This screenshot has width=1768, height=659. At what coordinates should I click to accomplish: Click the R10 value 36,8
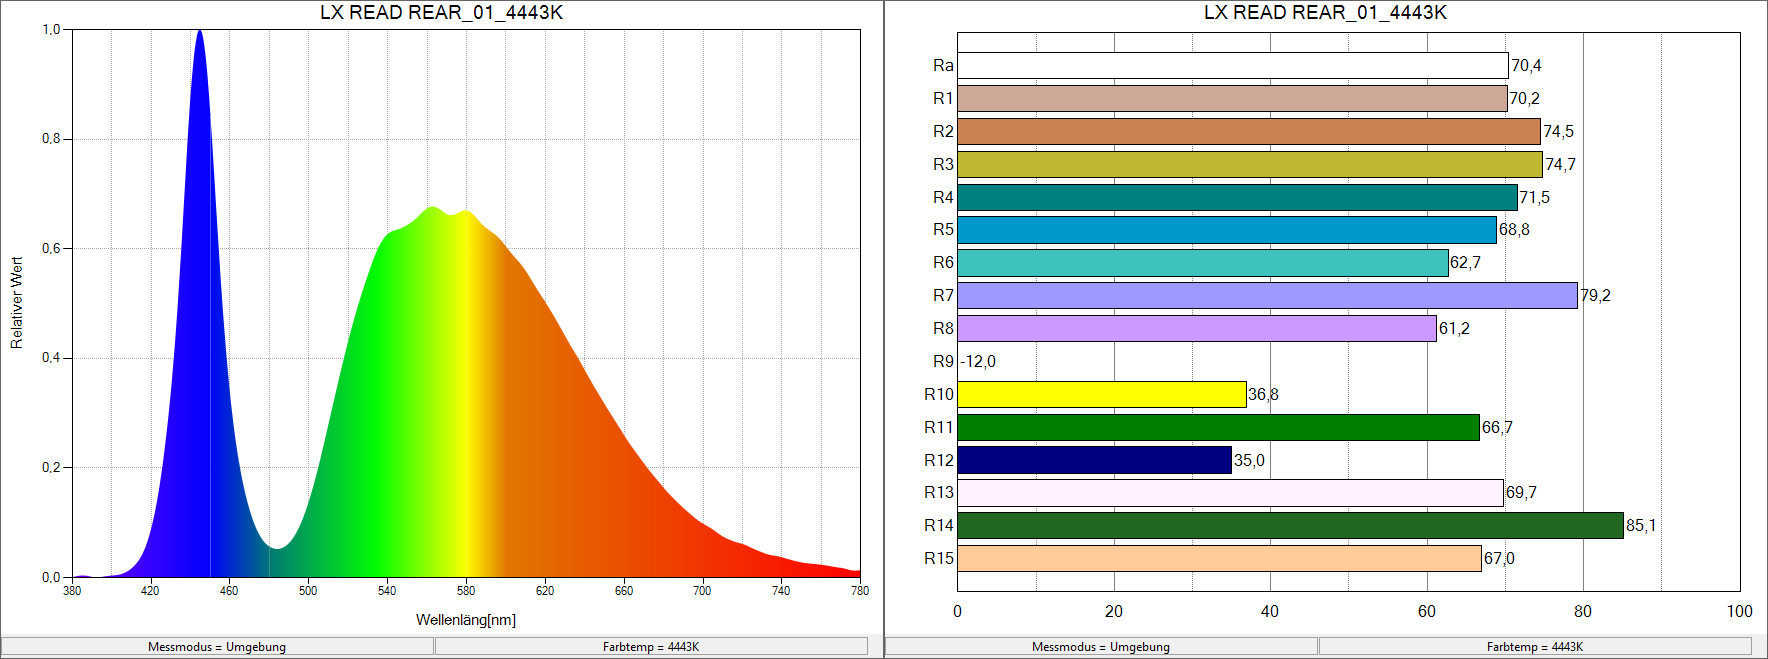pos(1263,394)
